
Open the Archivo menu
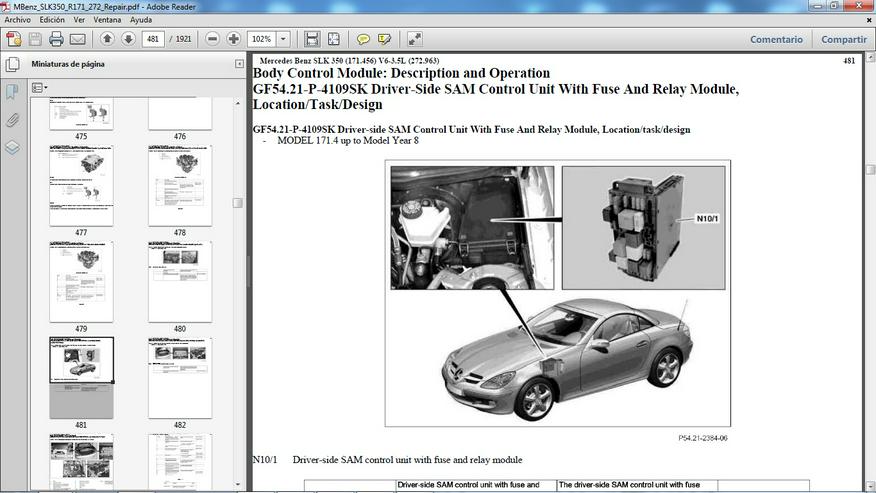tap(18, 20)
